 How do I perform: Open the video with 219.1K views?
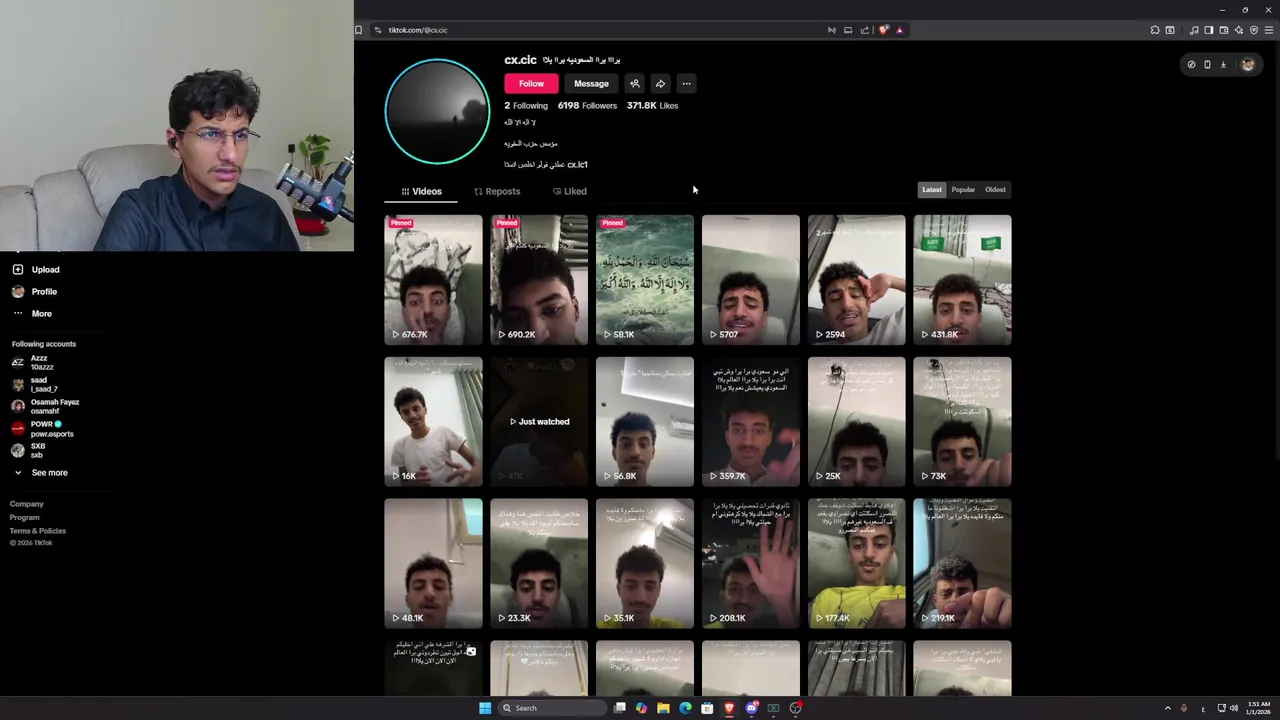[x=963, y=564]
